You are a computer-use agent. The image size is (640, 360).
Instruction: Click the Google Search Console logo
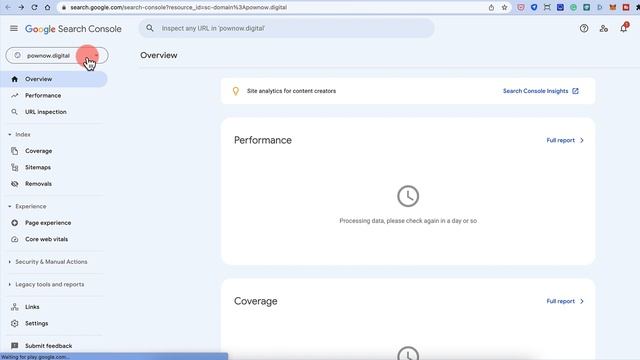pyautogui.click(x=73, y=29)
